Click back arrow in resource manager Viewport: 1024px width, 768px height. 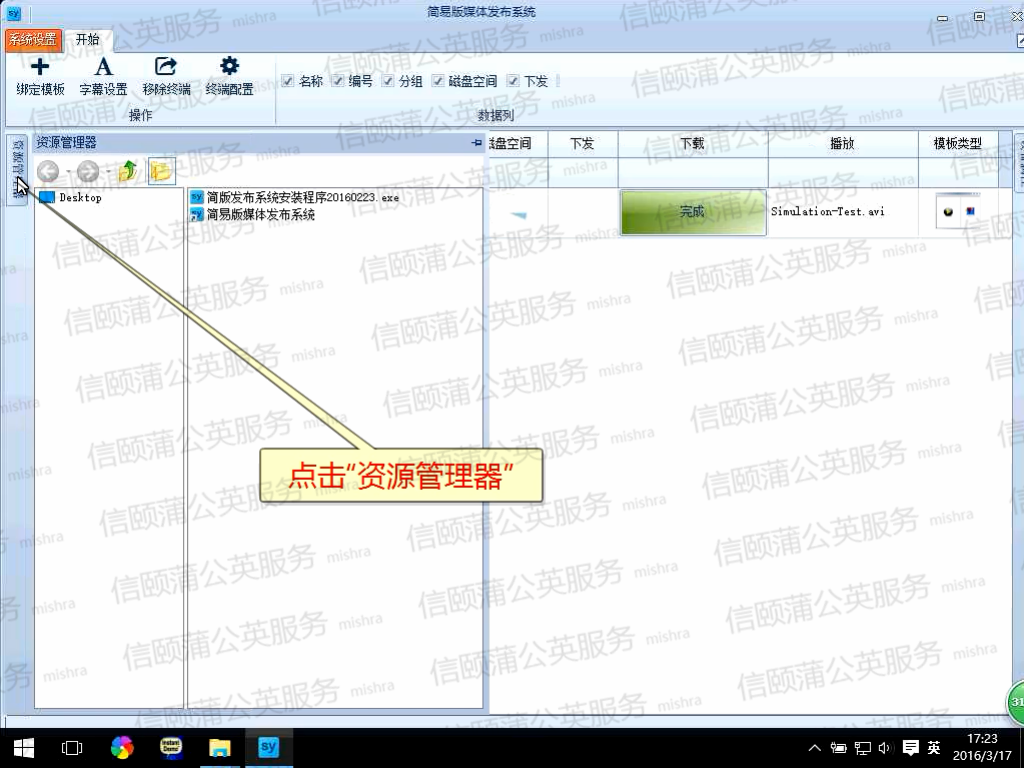pyautogui.click(x=48, y=172)
